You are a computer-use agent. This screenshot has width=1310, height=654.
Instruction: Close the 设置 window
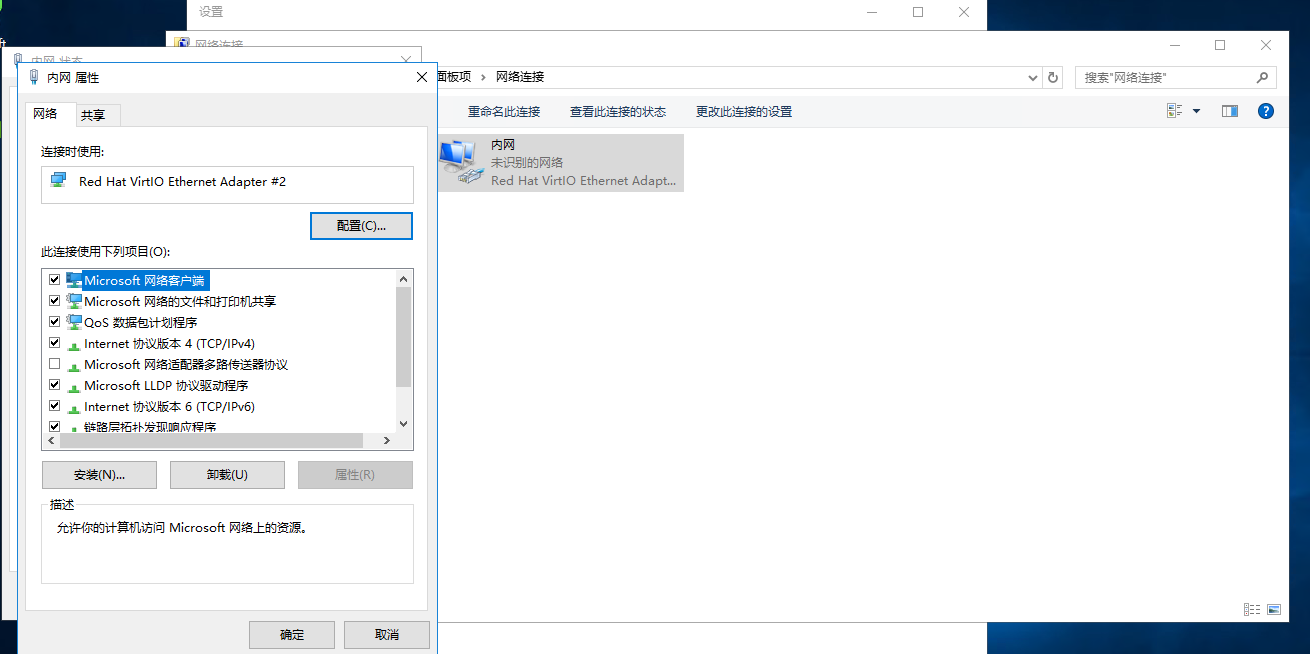tap(964, 12)
